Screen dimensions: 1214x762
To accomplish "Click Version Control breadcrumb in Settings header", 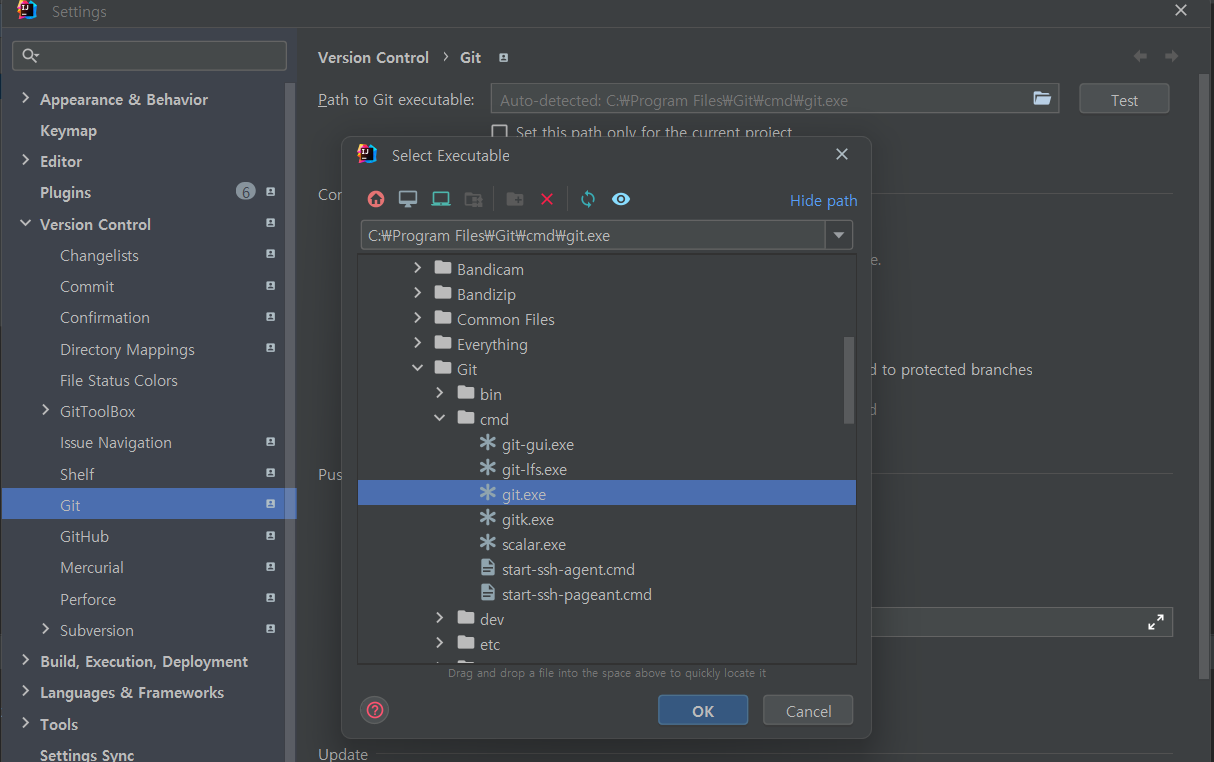I will (x=373, y=57).
